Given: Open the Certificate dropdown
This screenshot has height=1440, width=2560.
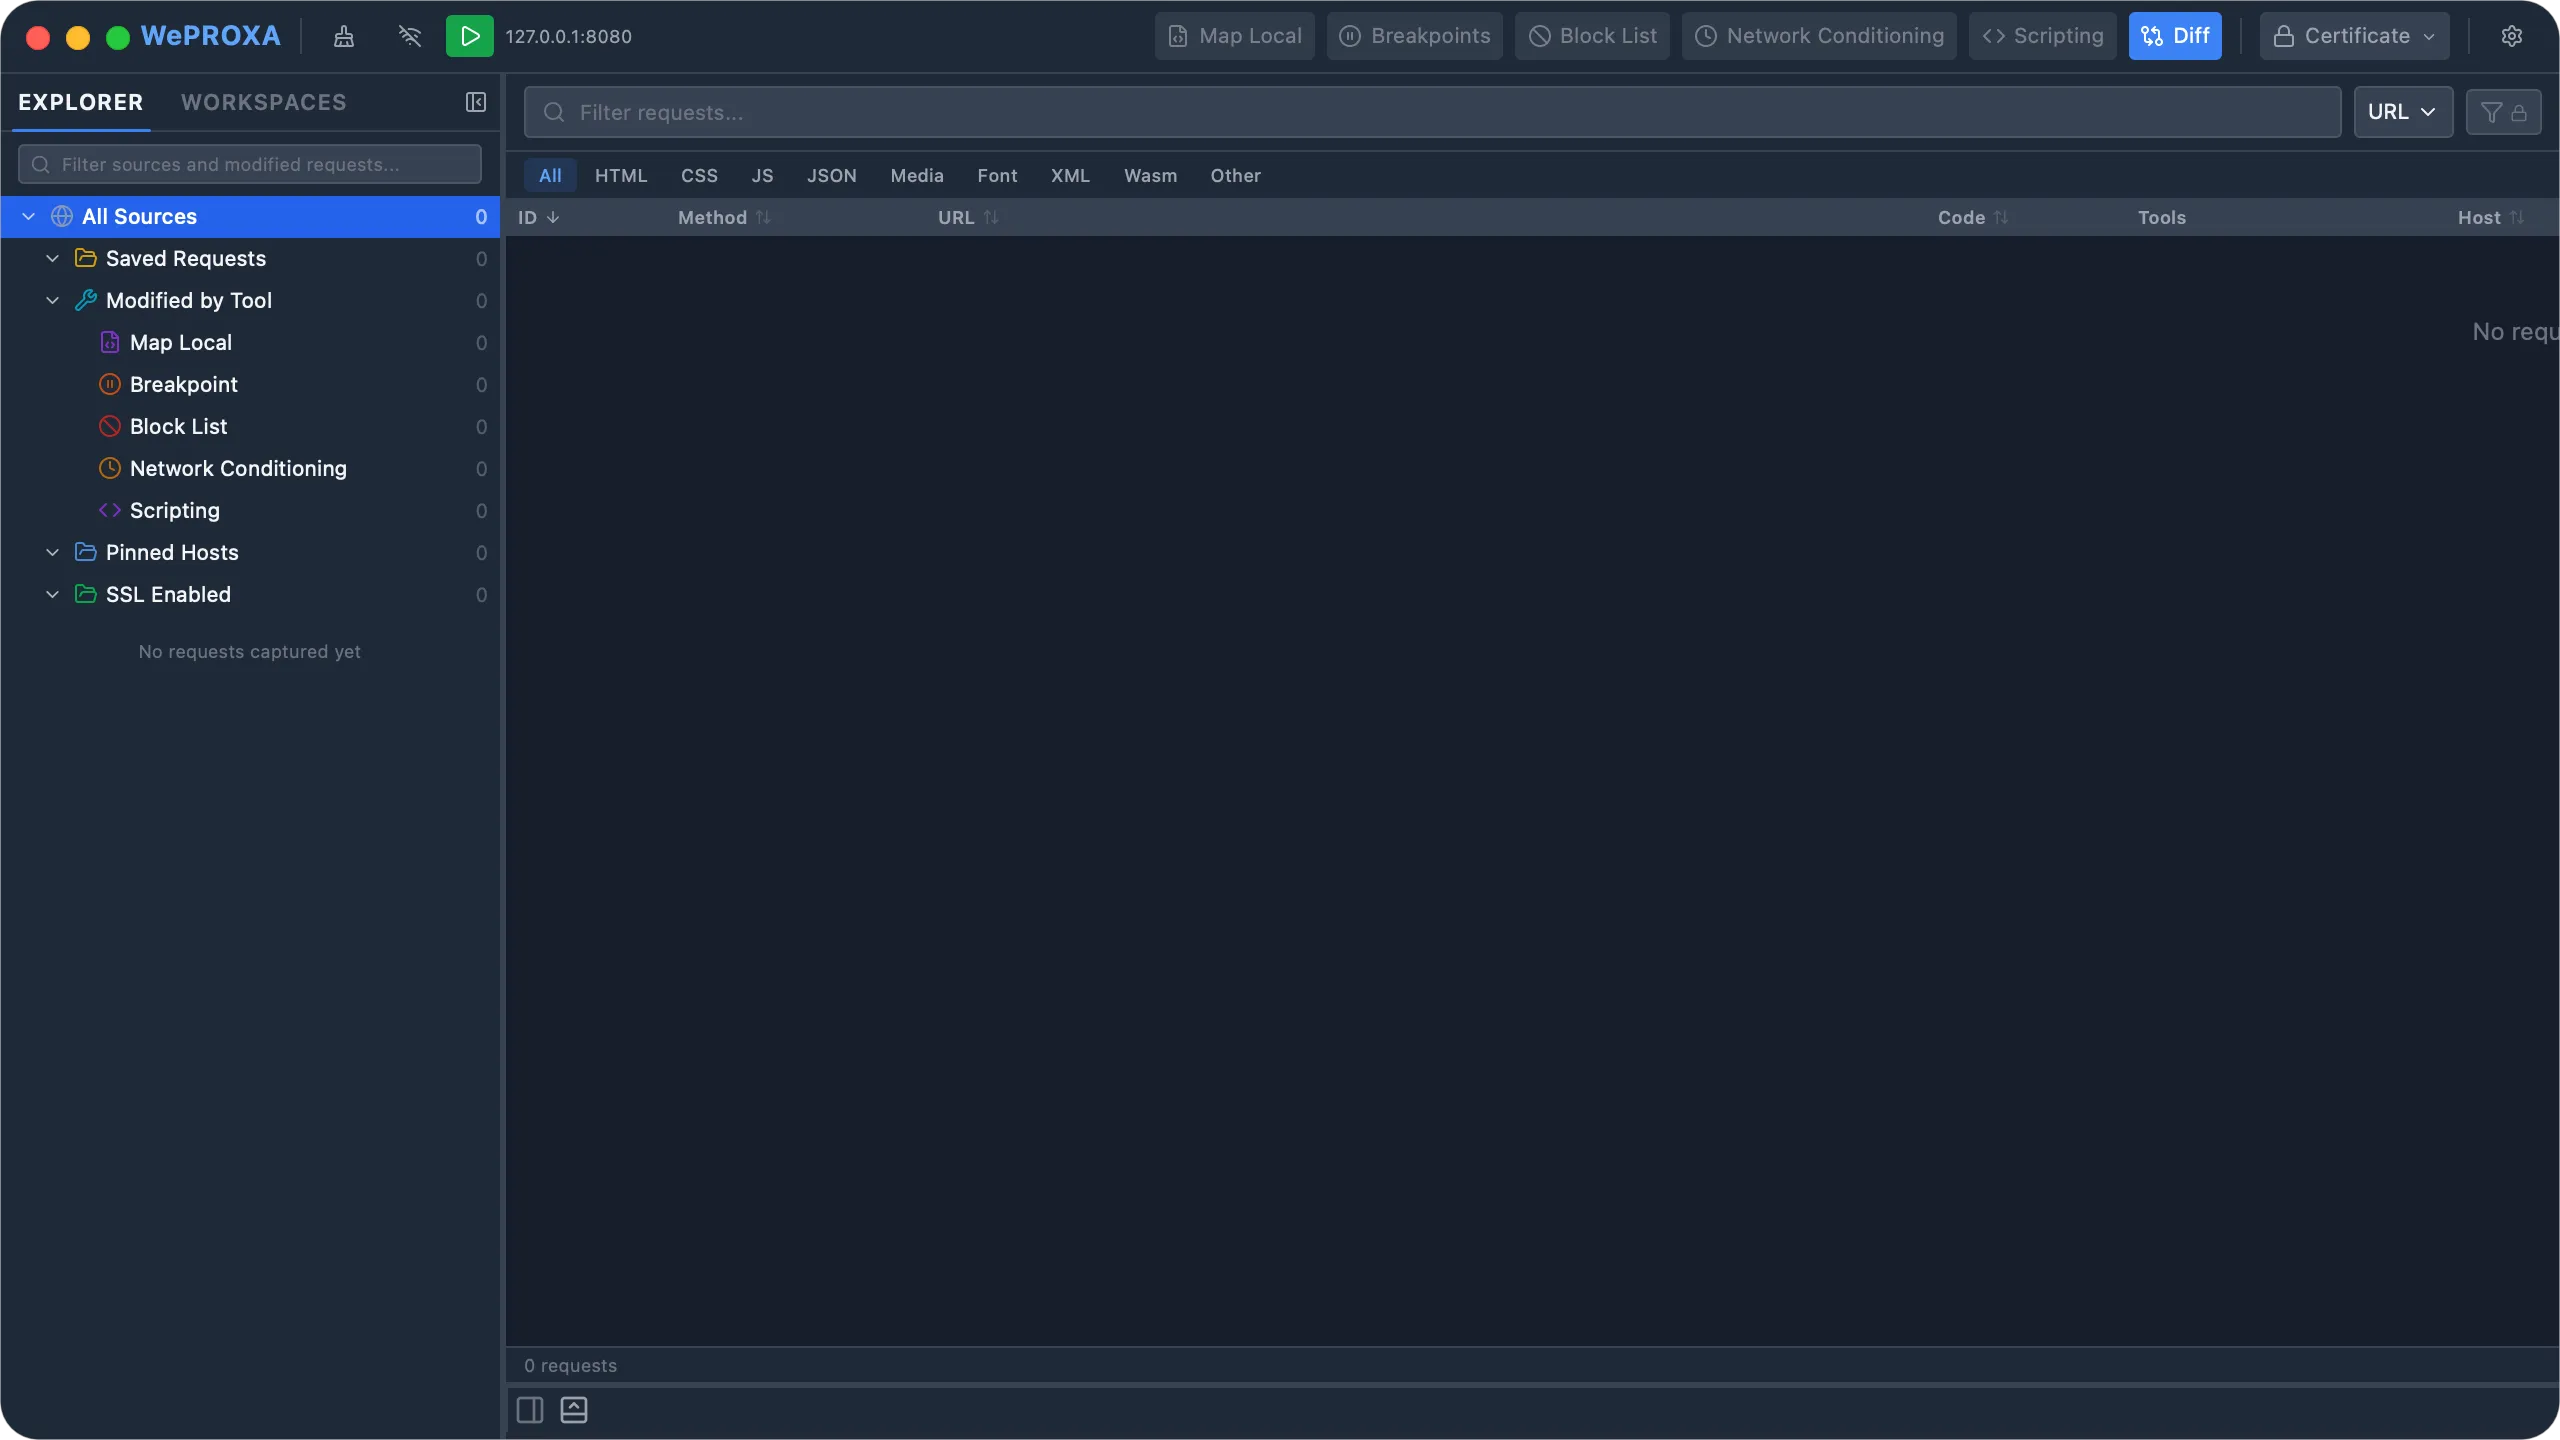Looking at the screenshot, I should [2355, 36].
